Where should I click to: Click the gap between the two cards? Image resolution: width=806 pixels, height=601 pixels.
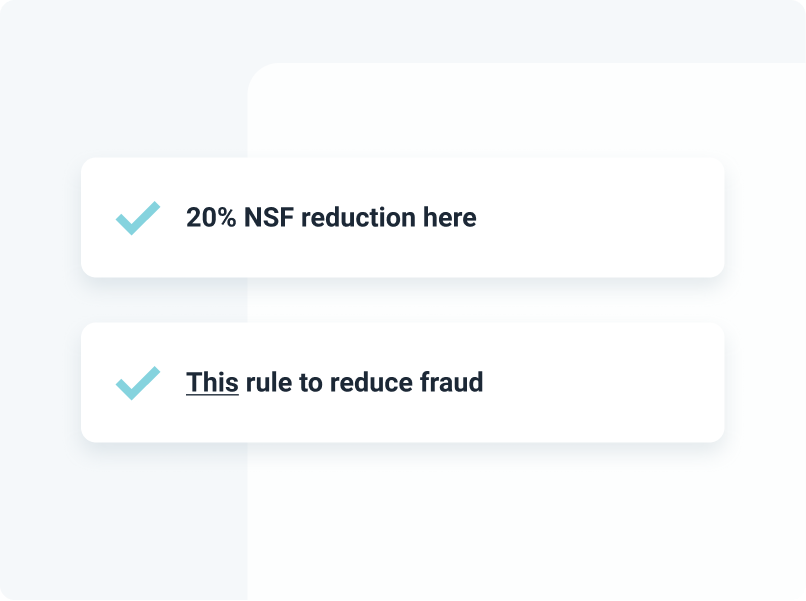(402, 300)
